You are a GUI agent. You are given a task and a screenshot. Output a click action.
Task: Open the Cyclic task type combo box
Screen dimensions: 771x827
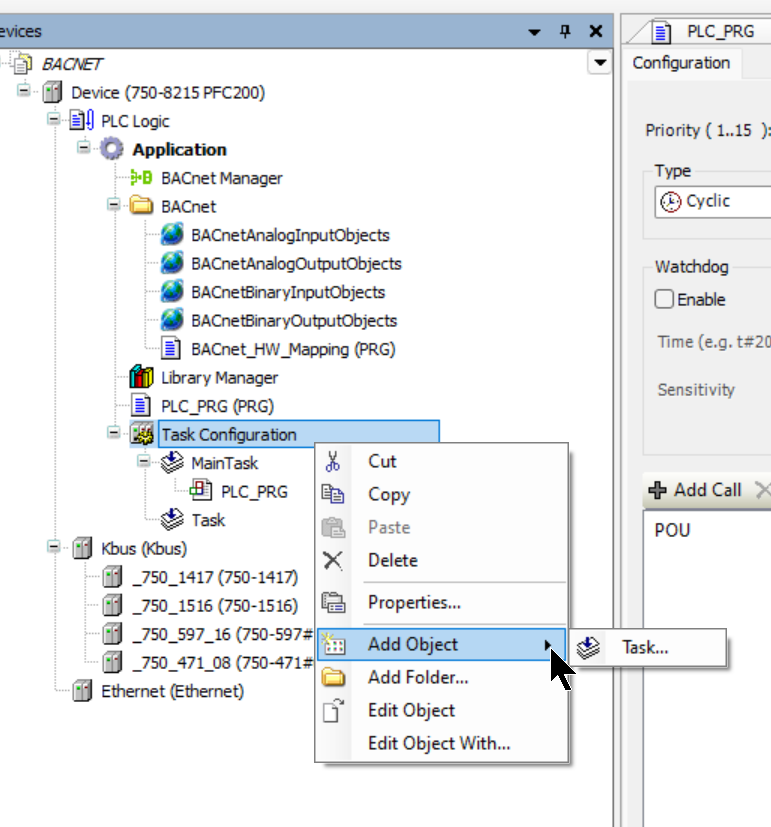712,201
